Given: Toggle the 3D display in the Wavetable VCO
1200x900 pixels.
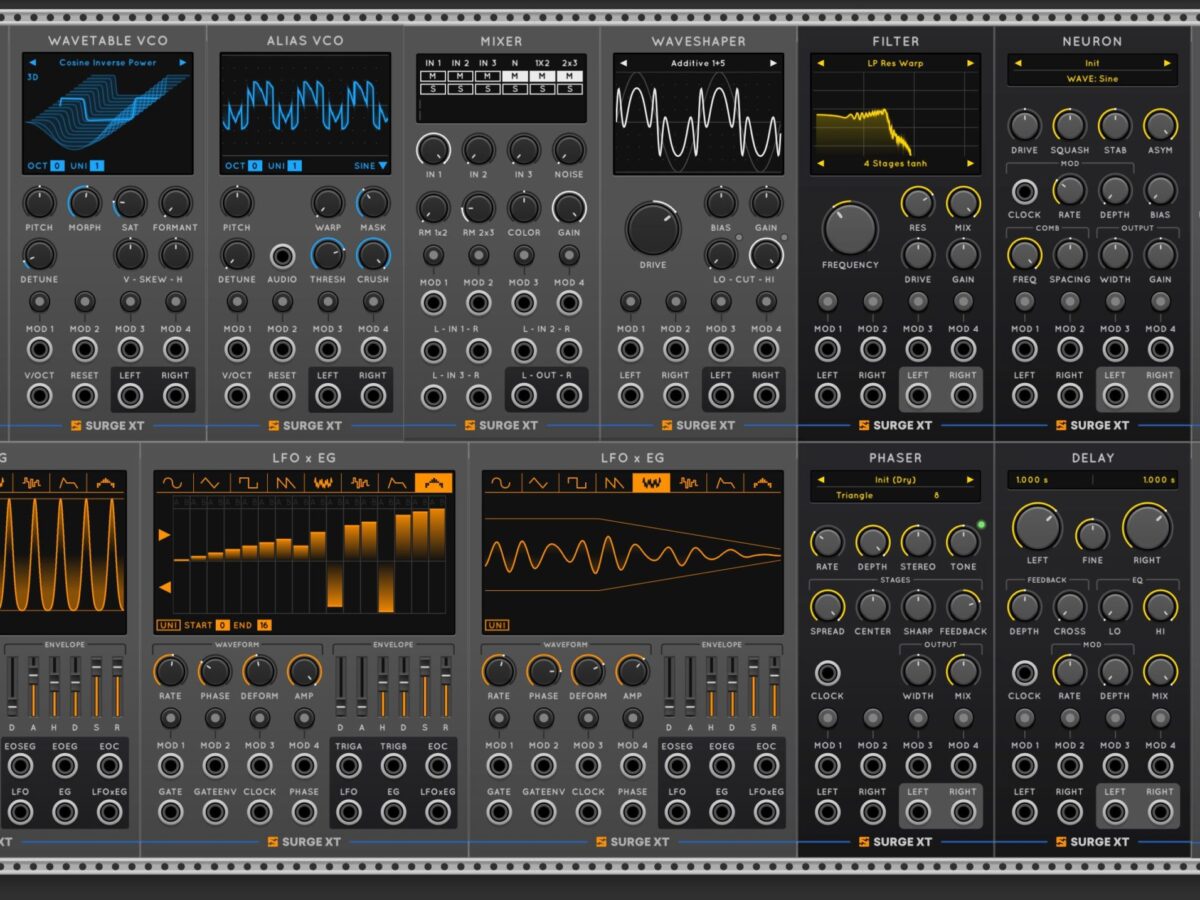Looking at the screenshot, I should [x=33, y=77].
